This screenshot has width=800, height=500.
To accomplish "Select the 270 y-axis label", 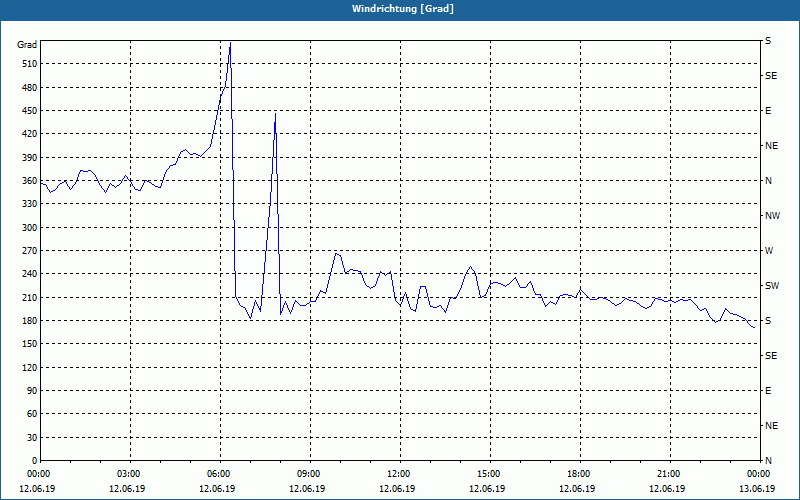I will click(x=29, y=251).
